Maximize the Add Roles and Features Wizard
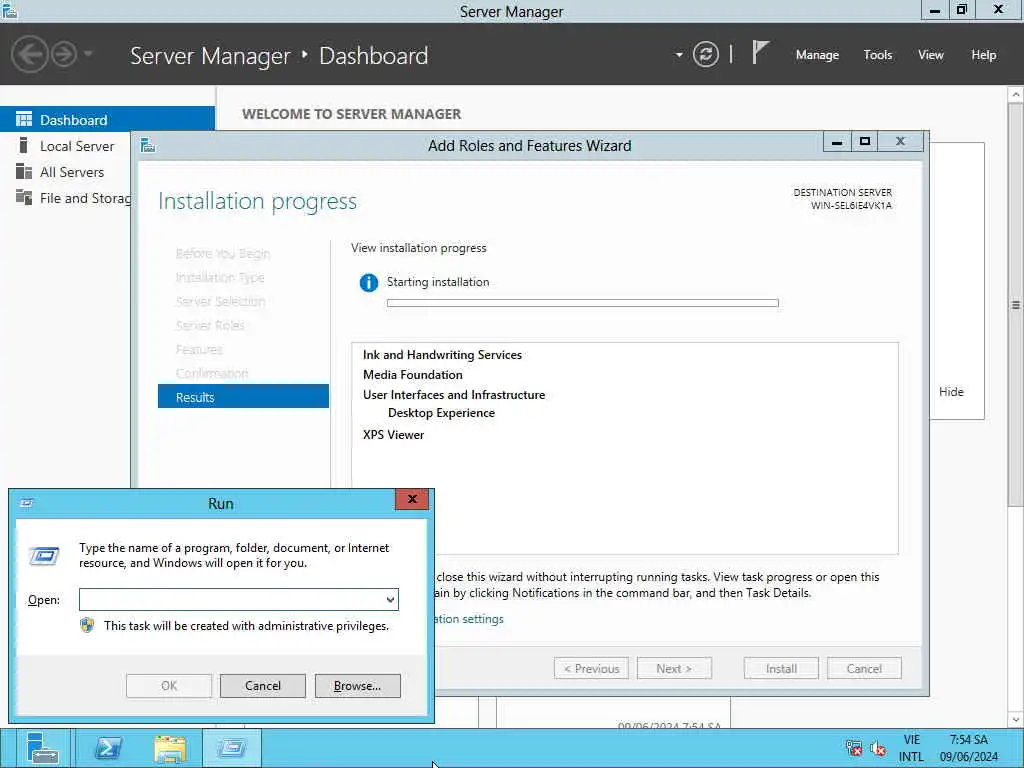 click(865, 142)
